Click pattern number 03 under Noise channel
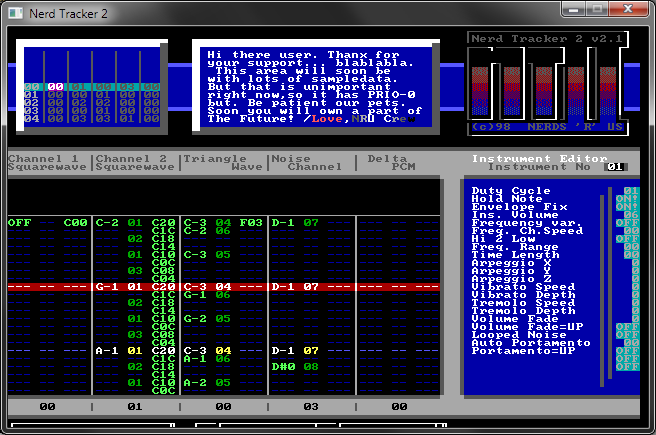 (x=311, y=407)
